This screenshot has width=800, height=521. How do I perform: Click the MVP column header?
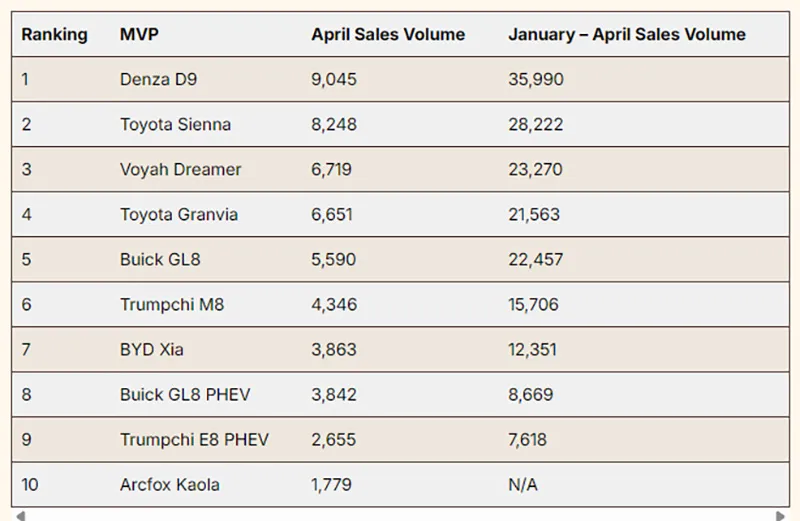click(139, 35)
